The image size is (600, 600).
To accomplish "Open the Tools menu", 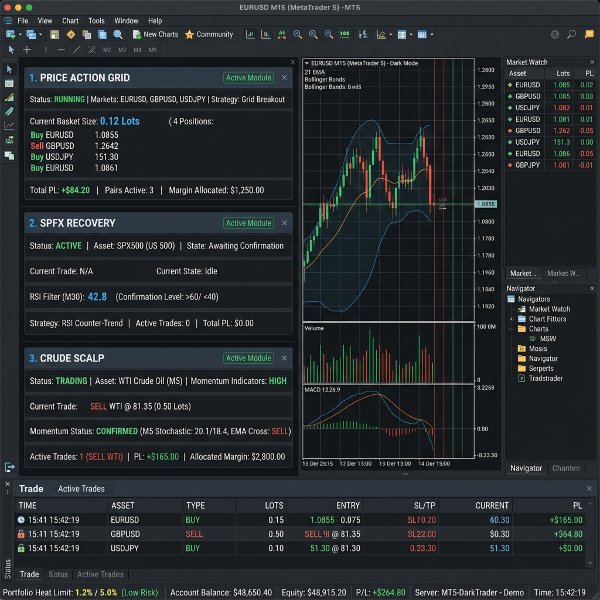I will [x=96, y=21].
